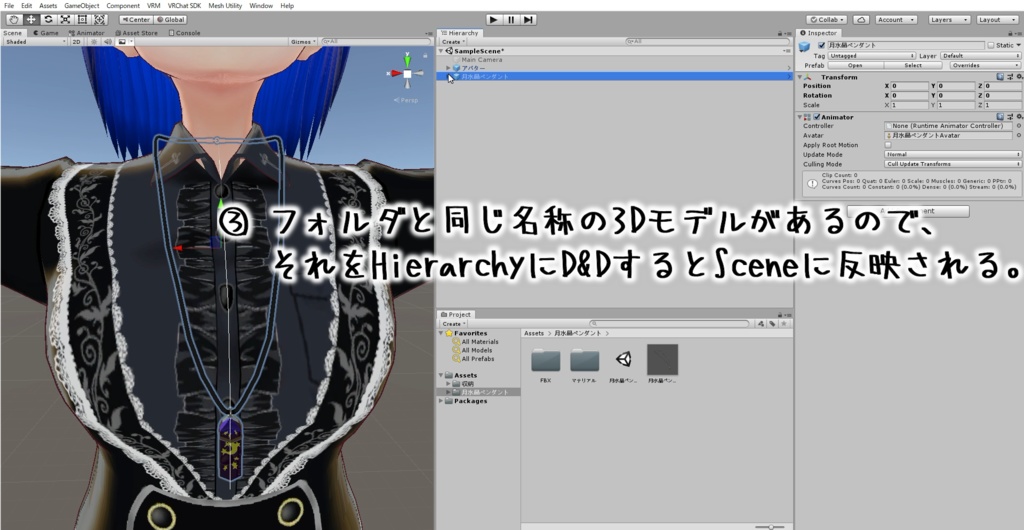Viewport: 1024px width, 530px height.
Task: Open the Animator component preset icon
Action: [x=1009, y=117]
